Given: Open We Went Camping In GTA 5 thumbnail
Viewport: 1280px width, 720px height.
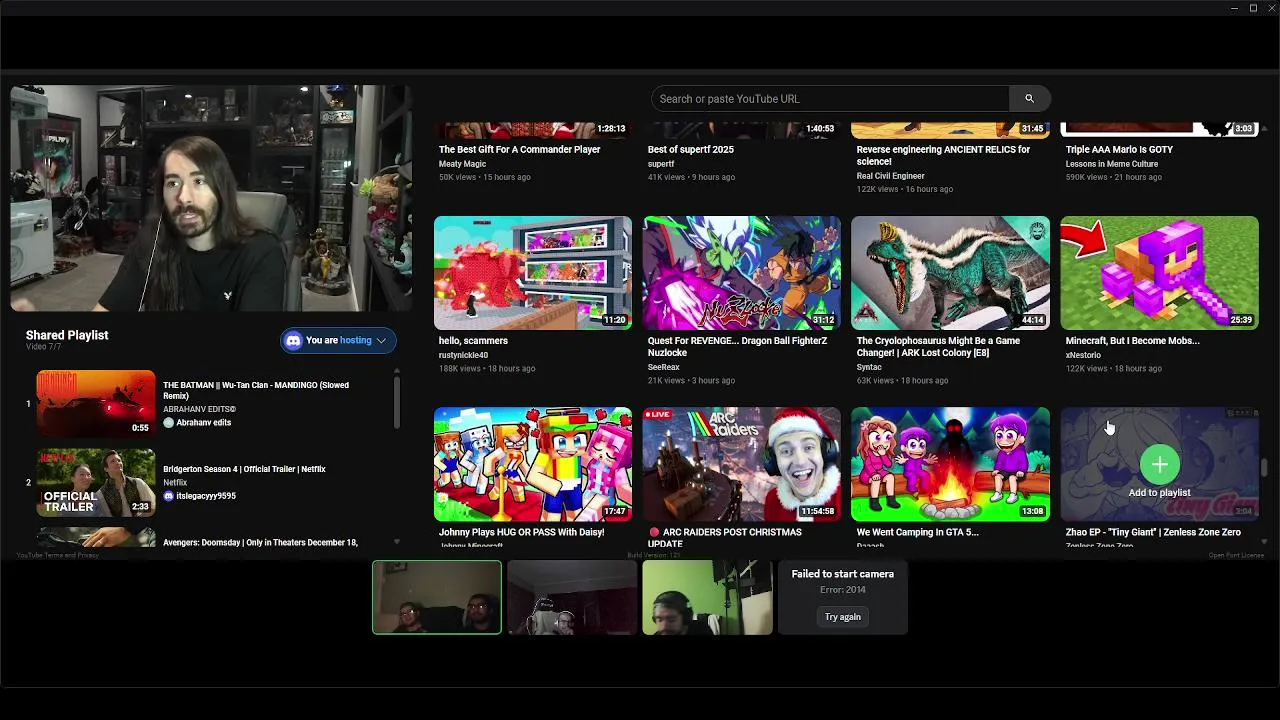Looking at the screenshot, I should tap(950, 464).
